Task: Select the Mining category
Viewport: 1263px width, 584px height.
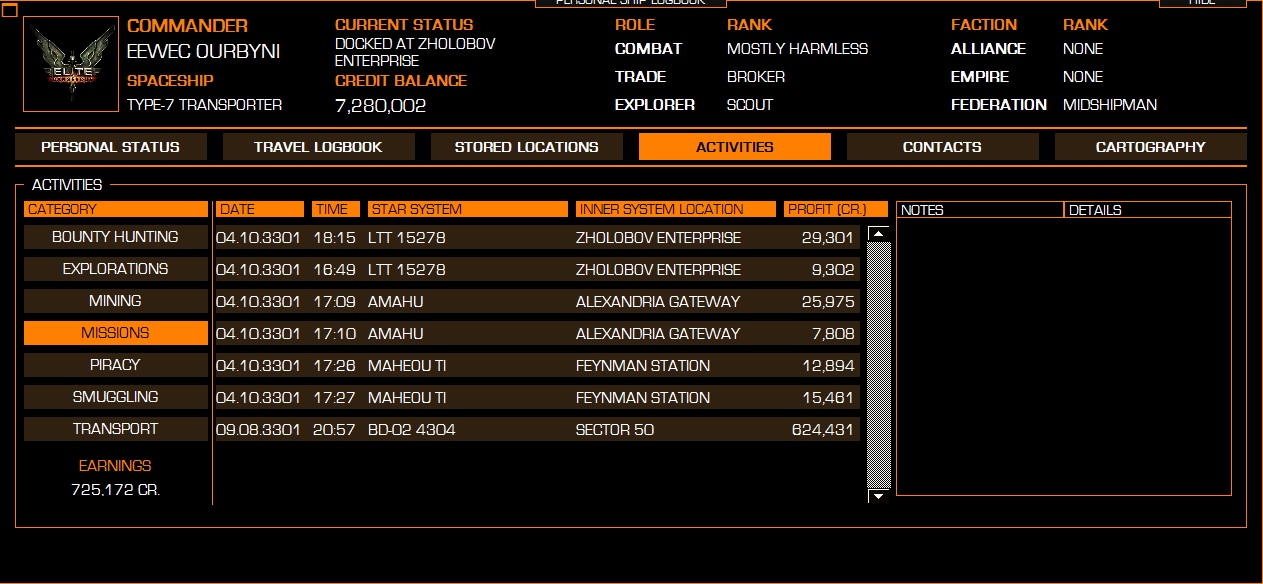Action: (116, 301)
